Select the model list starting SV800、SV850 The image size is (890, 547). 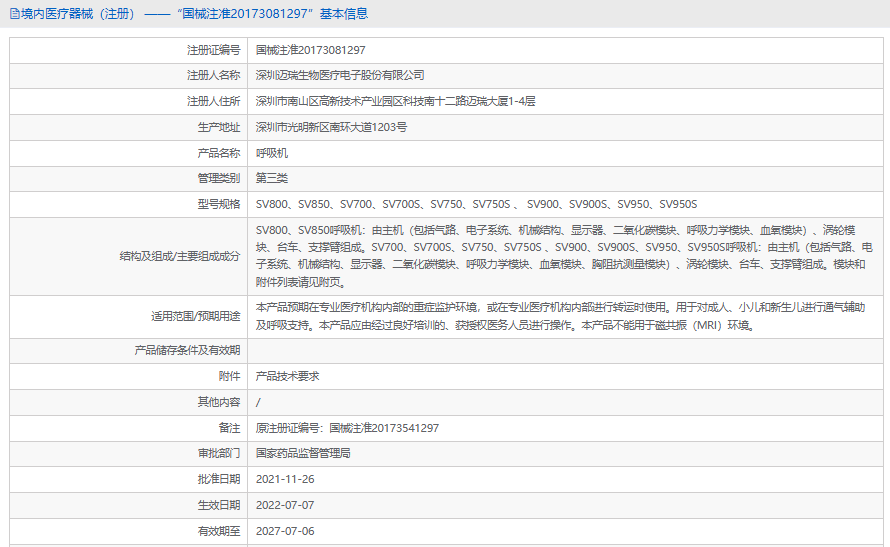click(x=476, y=204)
